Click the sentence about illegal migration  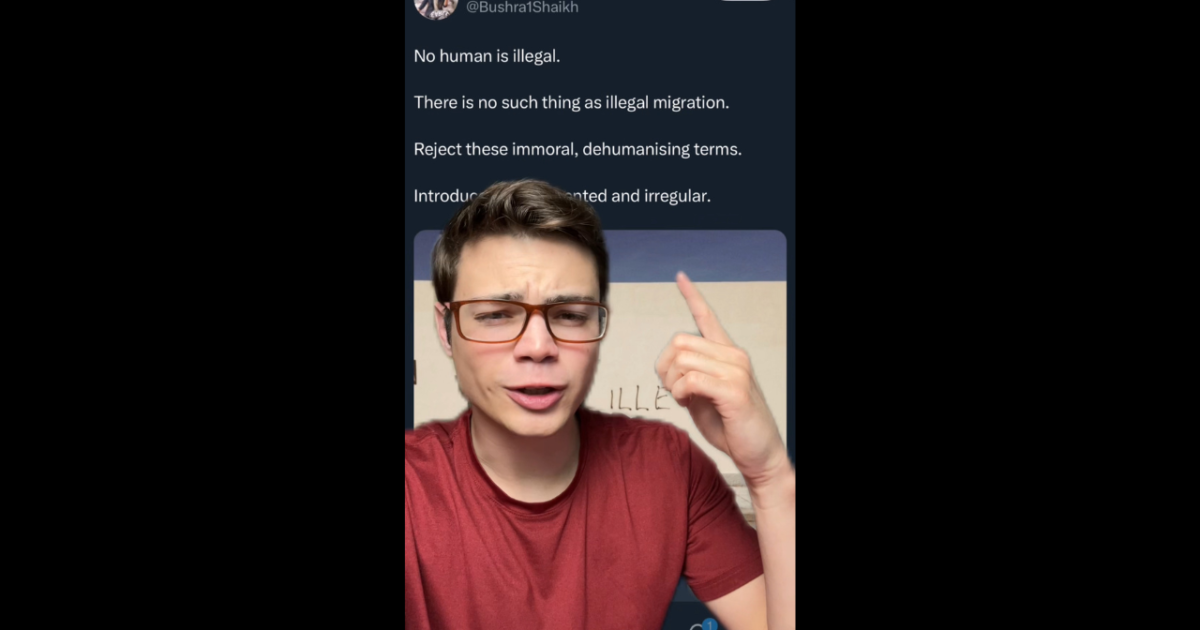(x=572, y=102)
